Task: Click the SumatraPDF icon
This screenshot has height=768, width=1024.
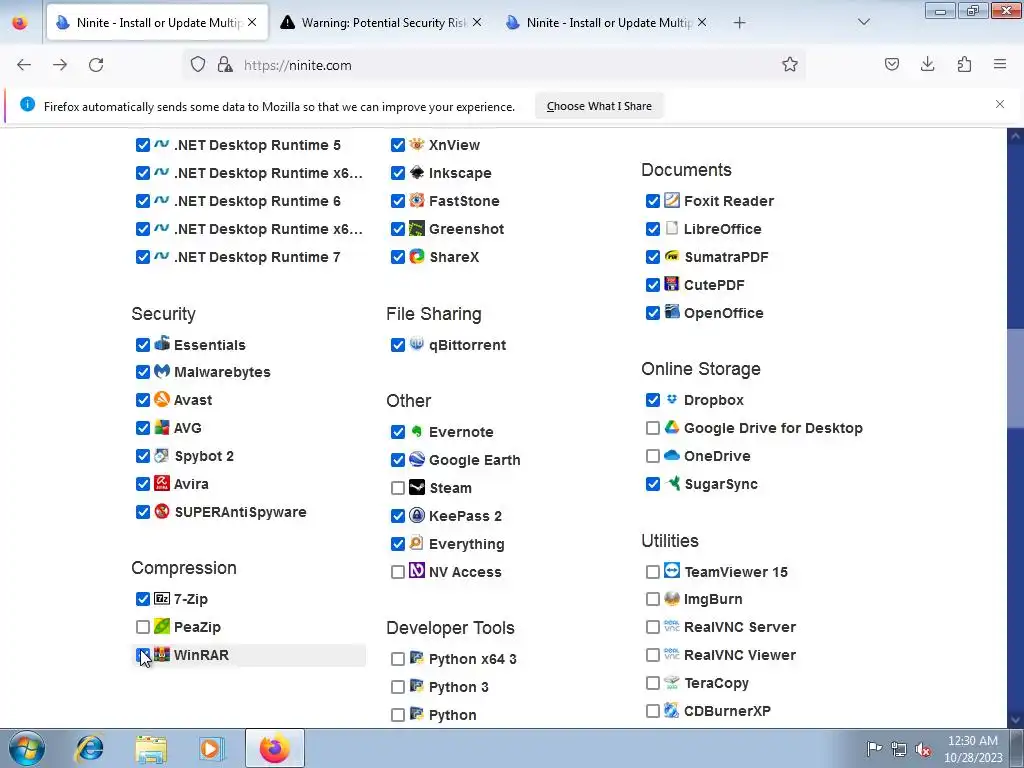Action: pos(671,257)
